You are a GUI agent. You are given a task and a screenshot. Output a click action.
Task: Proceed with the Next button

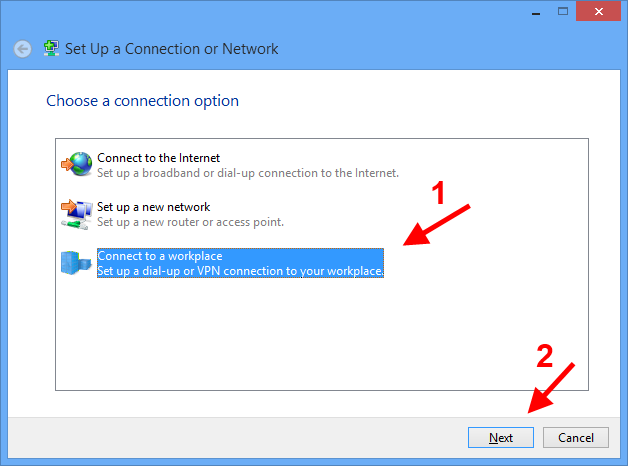click(x=501, y=437)
